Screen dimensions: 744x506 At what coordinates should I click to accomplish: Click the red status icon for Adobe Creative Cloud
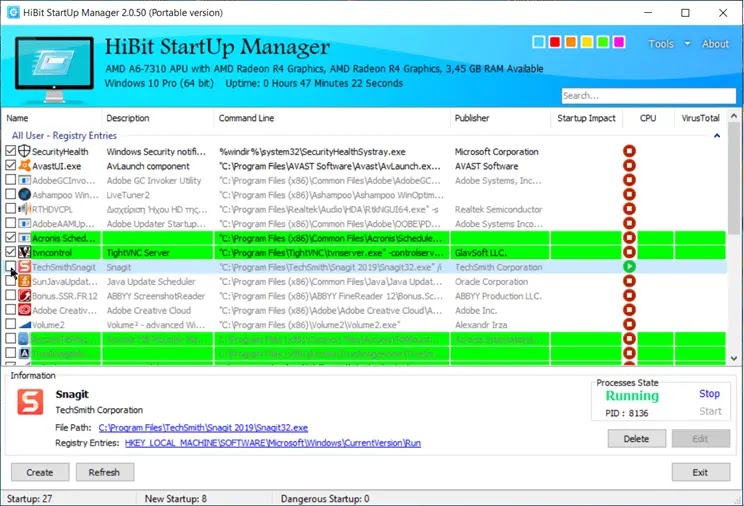pyautogui.click(x=629, y=310)
